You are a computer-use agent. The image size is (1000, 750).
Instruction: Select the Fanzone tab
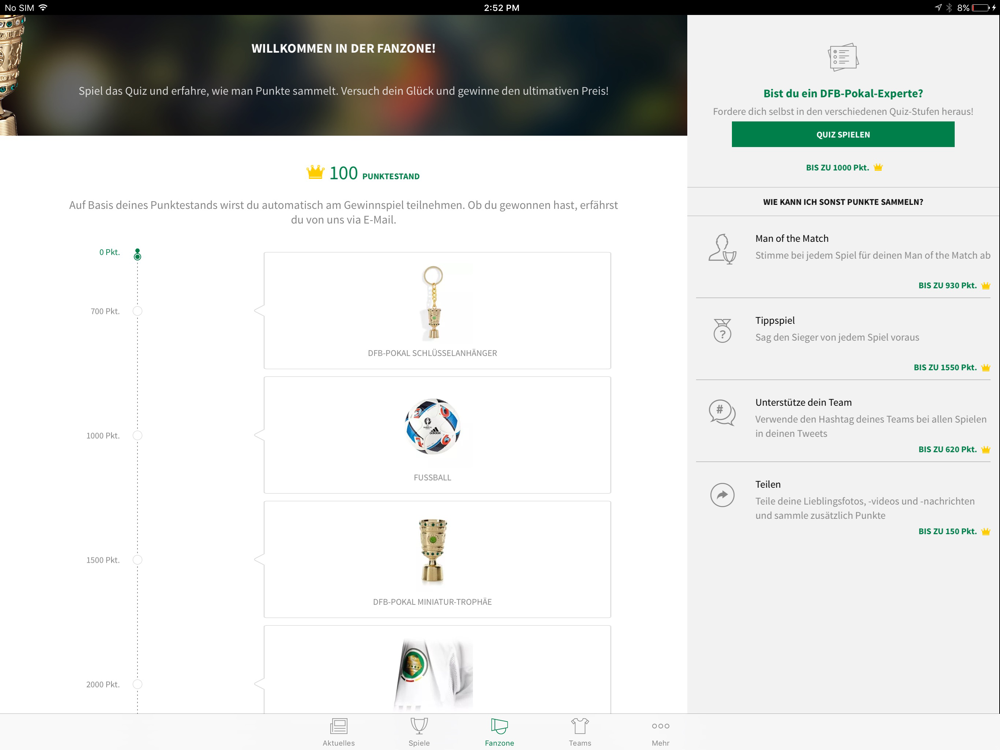499,732
